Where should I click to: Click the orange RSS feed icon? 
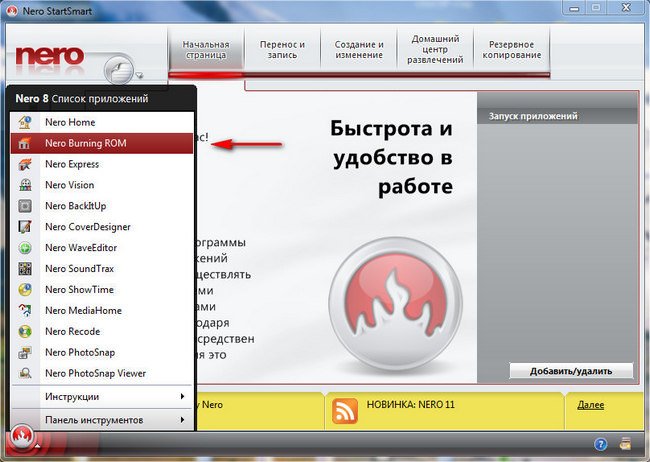click(x=344, y=411)
